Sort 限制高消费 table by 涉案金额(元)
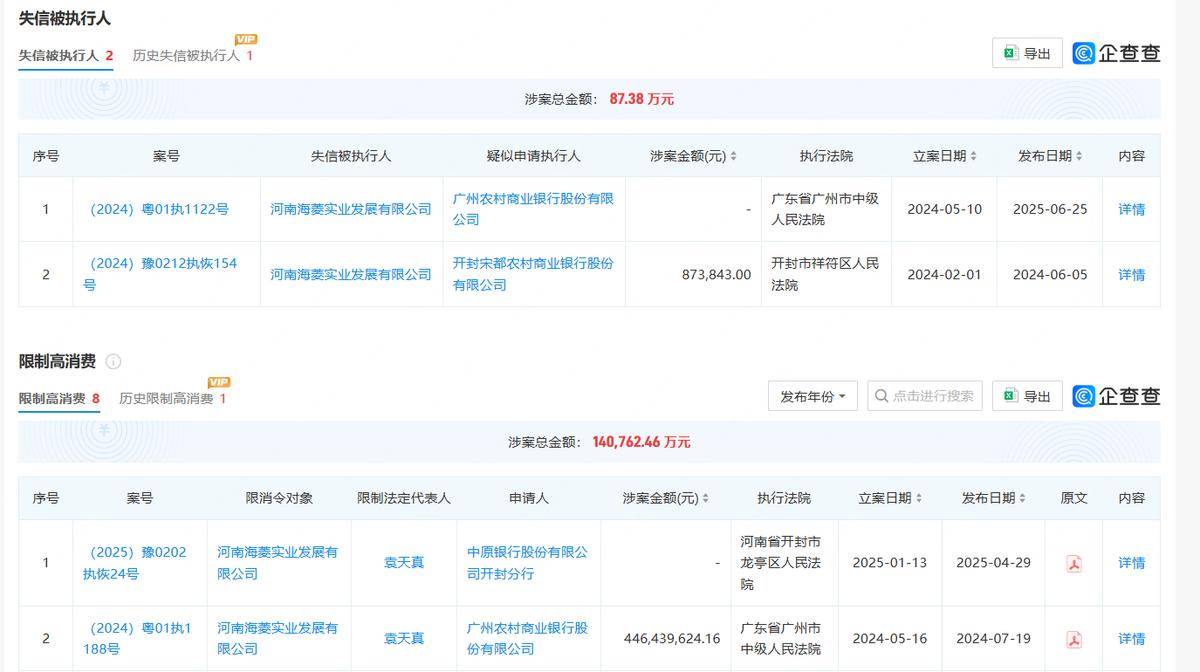1200x672 pixels. pyautogui.click(x=706, y=499)
